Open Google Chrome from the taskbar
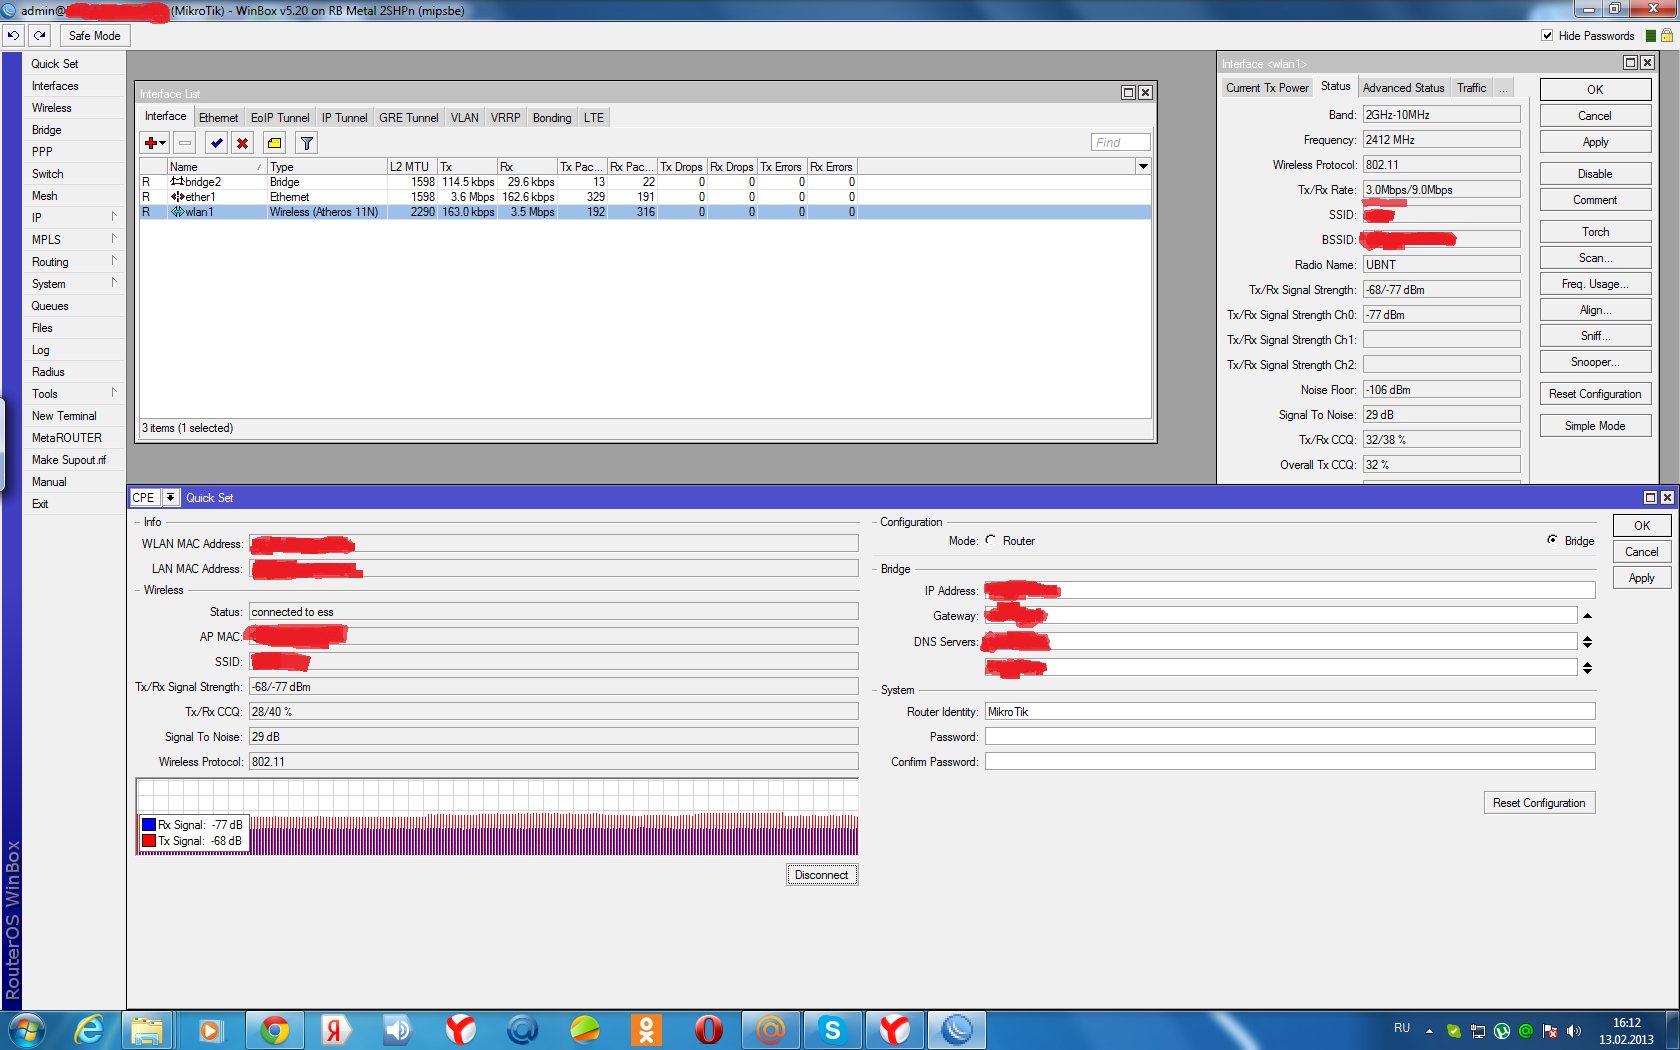The width and height of the screenshot is (1680, 1050). coord(275,1029)
